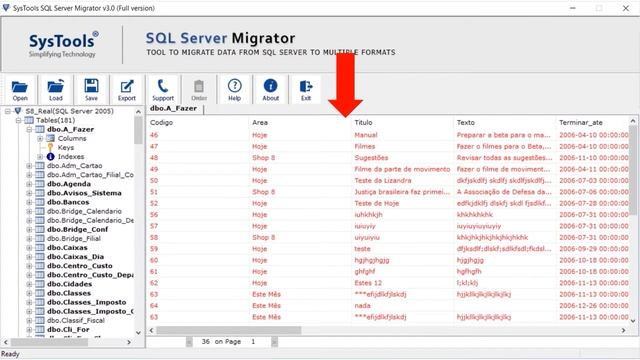Expand the dbo.Caixas table
The height and width of the screenshot is (360, 640).
click(x=29, y=248)
